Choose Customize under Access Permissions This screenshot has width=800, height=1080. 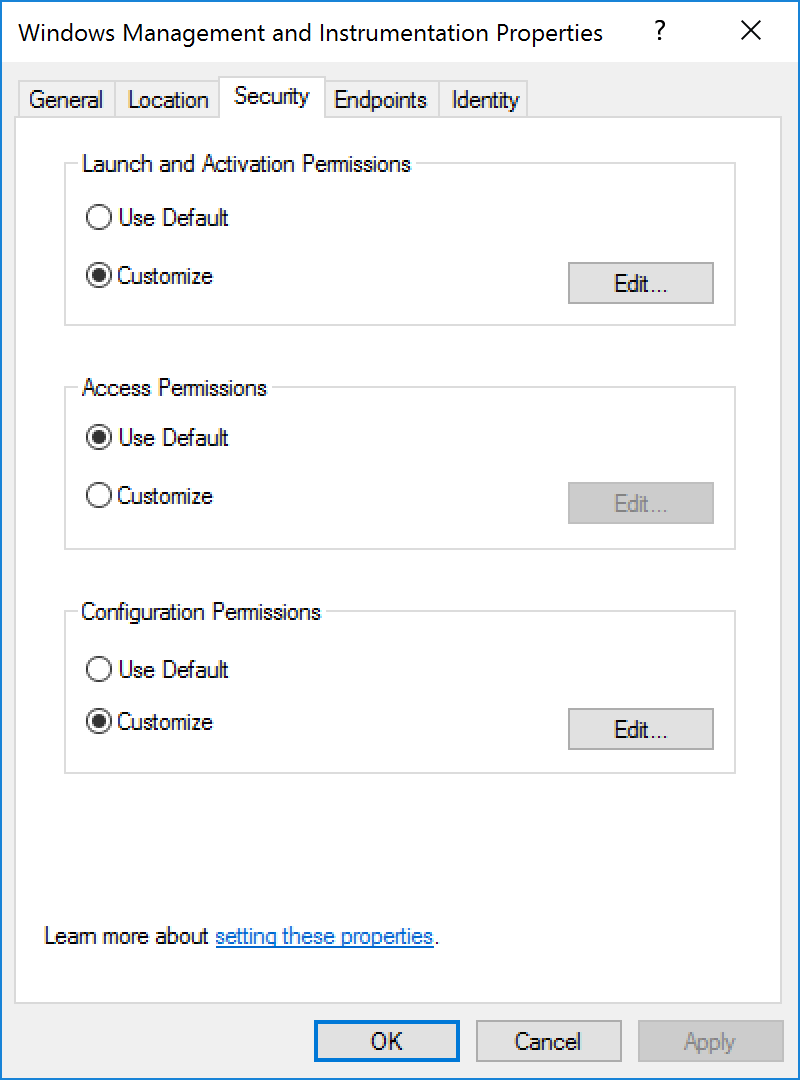99,496
